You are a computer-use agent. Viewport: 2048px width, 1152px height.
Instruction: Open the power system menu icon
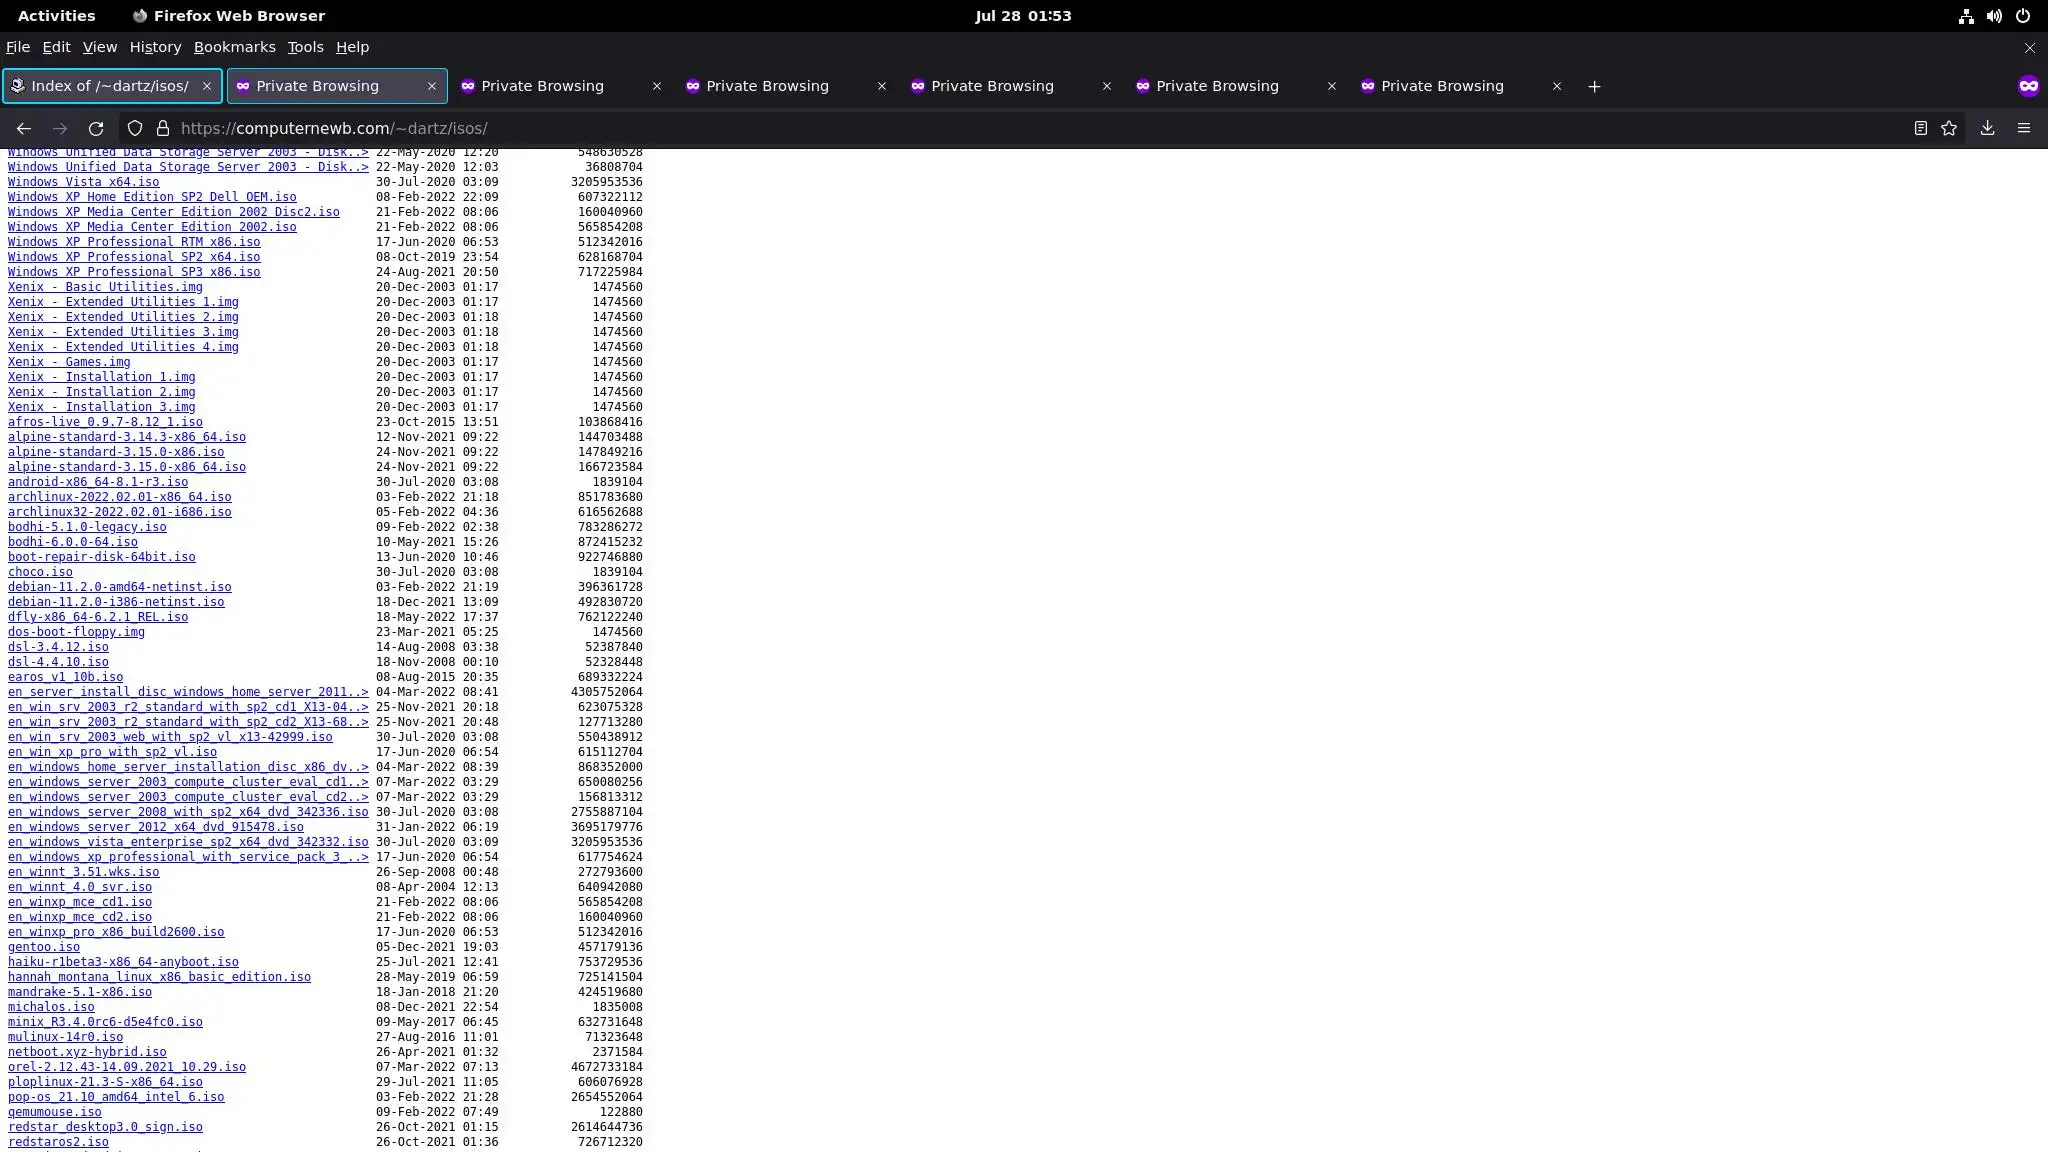pyautogui.click(x=2023, y=16)
